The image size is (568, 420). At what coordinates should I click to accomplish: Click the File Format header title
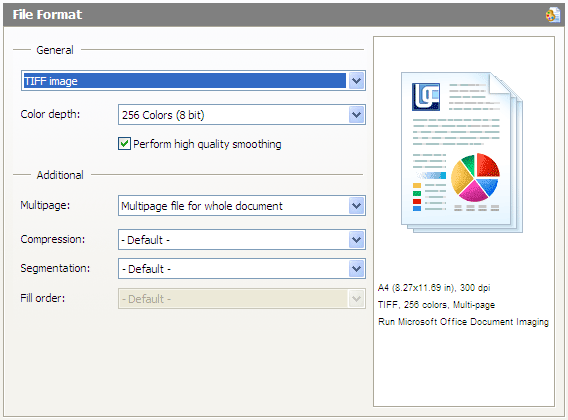[x=47, y=15]
